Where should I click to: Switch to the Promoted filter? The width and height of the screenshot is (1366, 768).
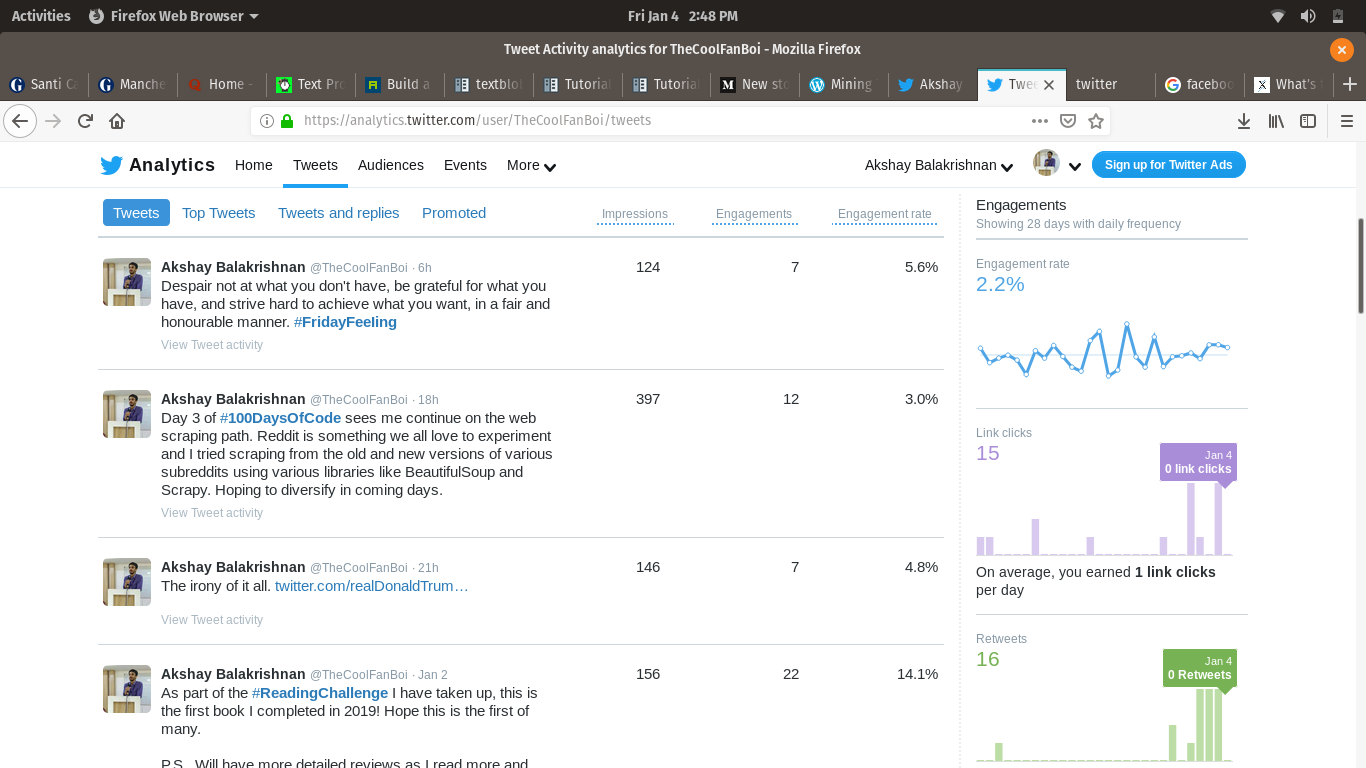pos(454,213)
